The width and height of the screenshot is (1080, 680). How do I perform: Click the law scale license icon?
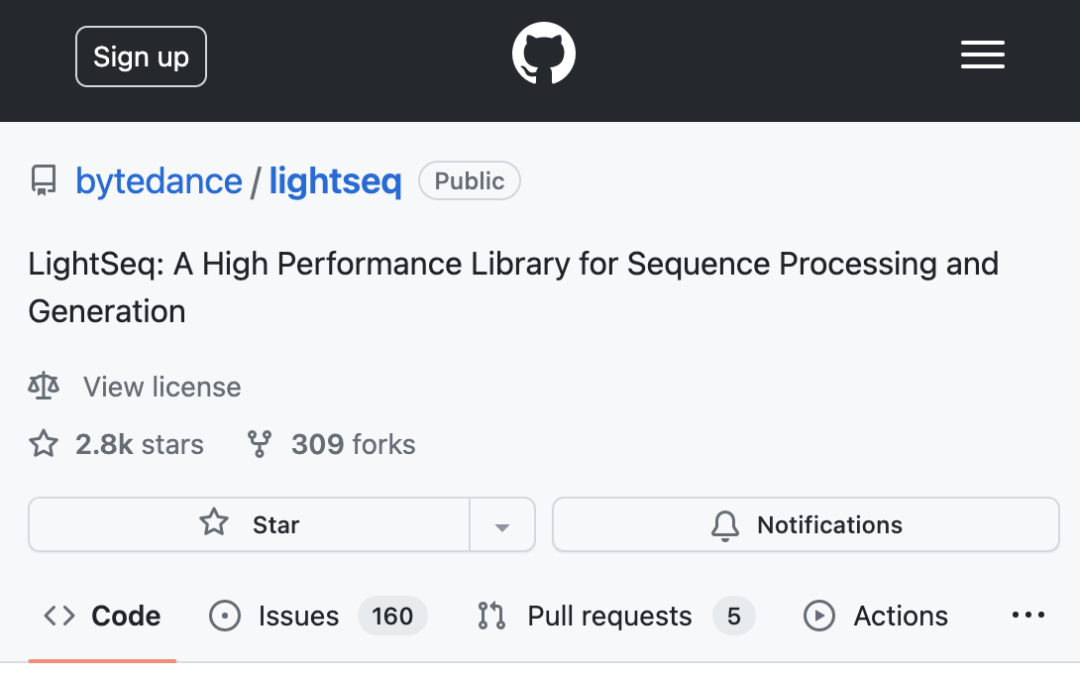[x=44, y=386]
